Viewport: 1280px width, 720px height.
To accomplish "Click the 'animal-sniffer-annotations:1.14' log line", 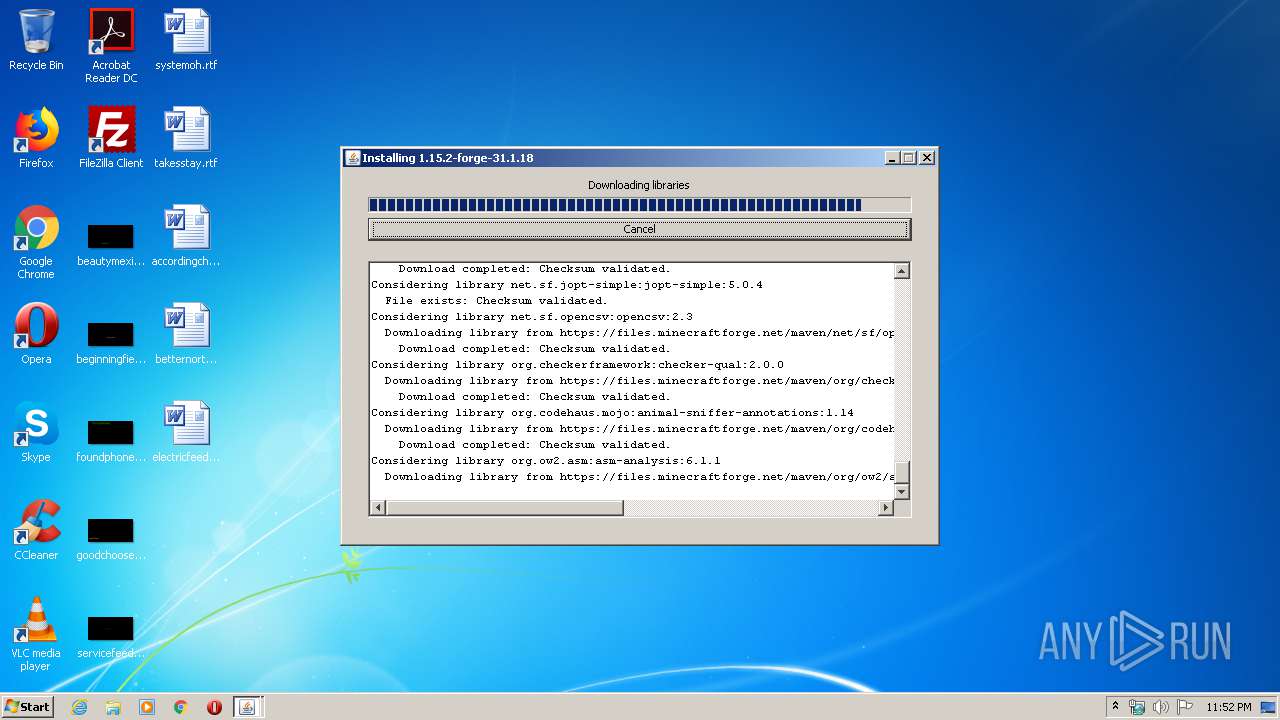I will pyautogui.click(x=612, y=413).
